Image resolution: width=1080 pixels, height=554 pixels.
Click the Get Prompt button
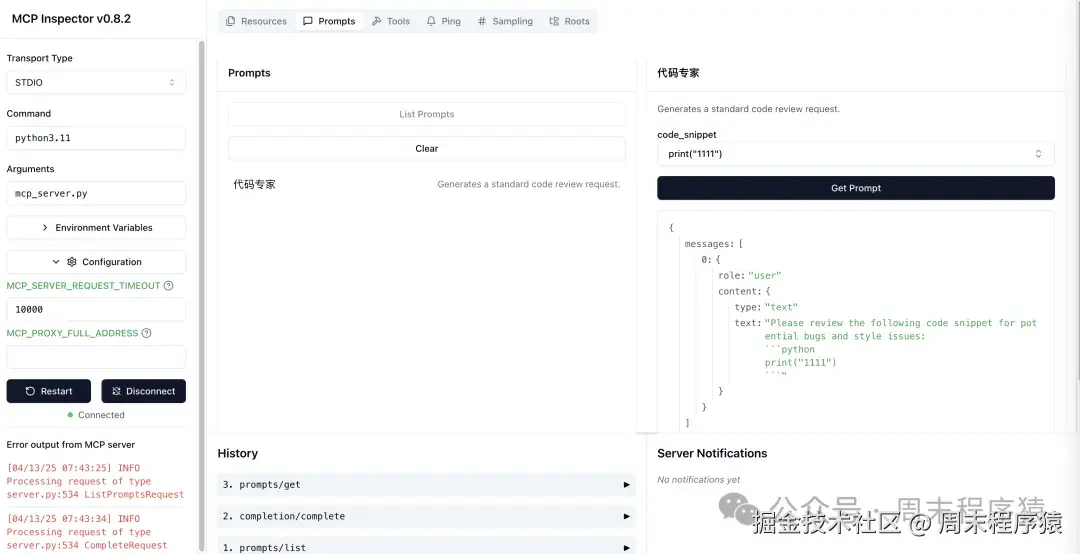tap(855, 188)
